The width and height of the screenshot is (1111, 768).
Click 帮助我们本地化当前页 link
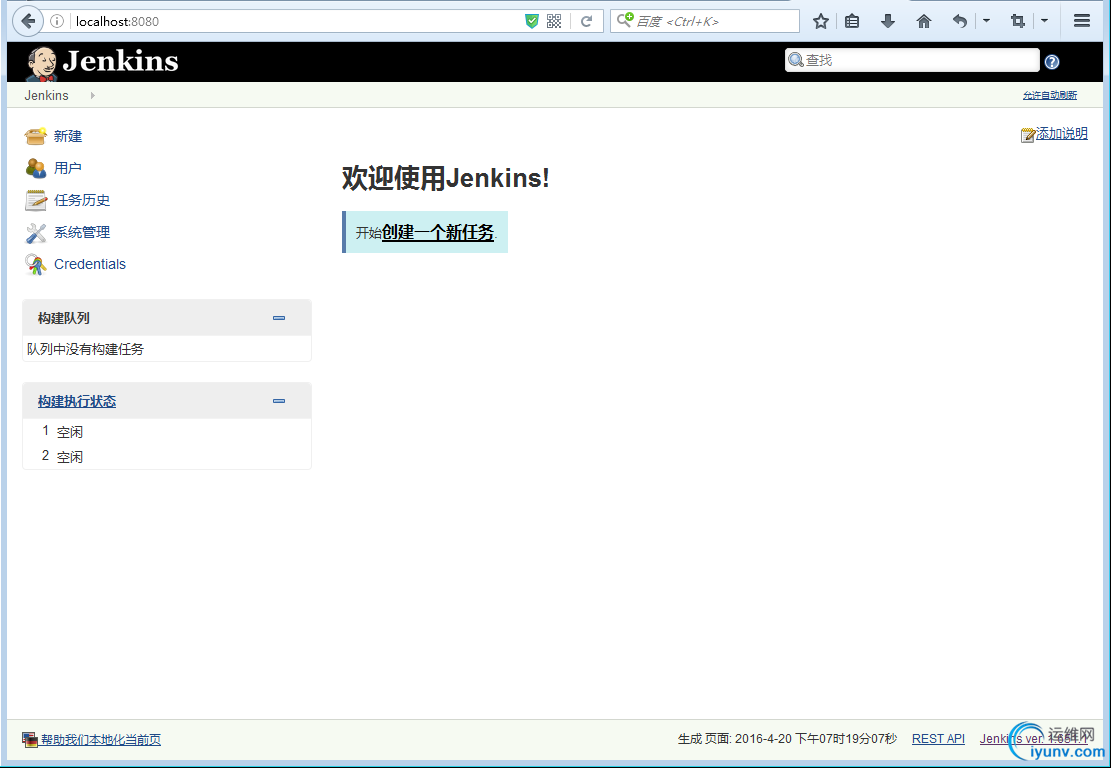coord(101,740)
